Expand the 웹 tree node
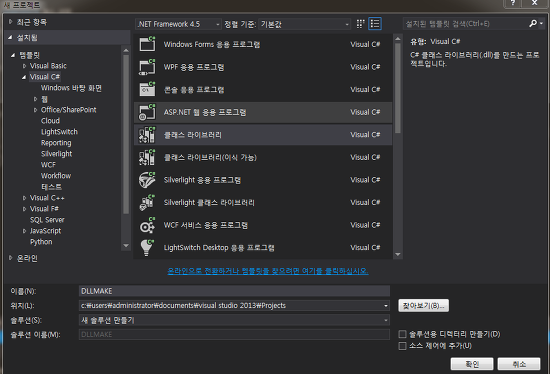The height and width of the screenshot is (374, 550). tap(35, 99)
